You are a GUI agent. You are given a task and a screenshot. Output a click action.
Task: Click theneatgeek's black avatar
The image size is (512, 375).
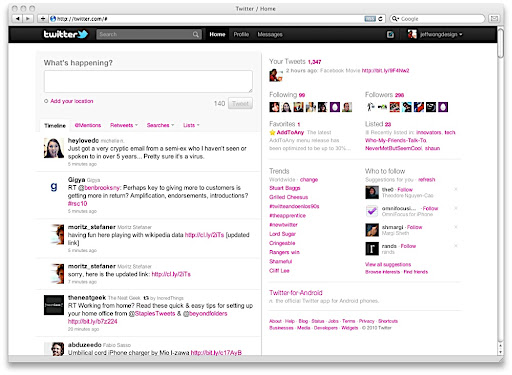tap(54, 305)
